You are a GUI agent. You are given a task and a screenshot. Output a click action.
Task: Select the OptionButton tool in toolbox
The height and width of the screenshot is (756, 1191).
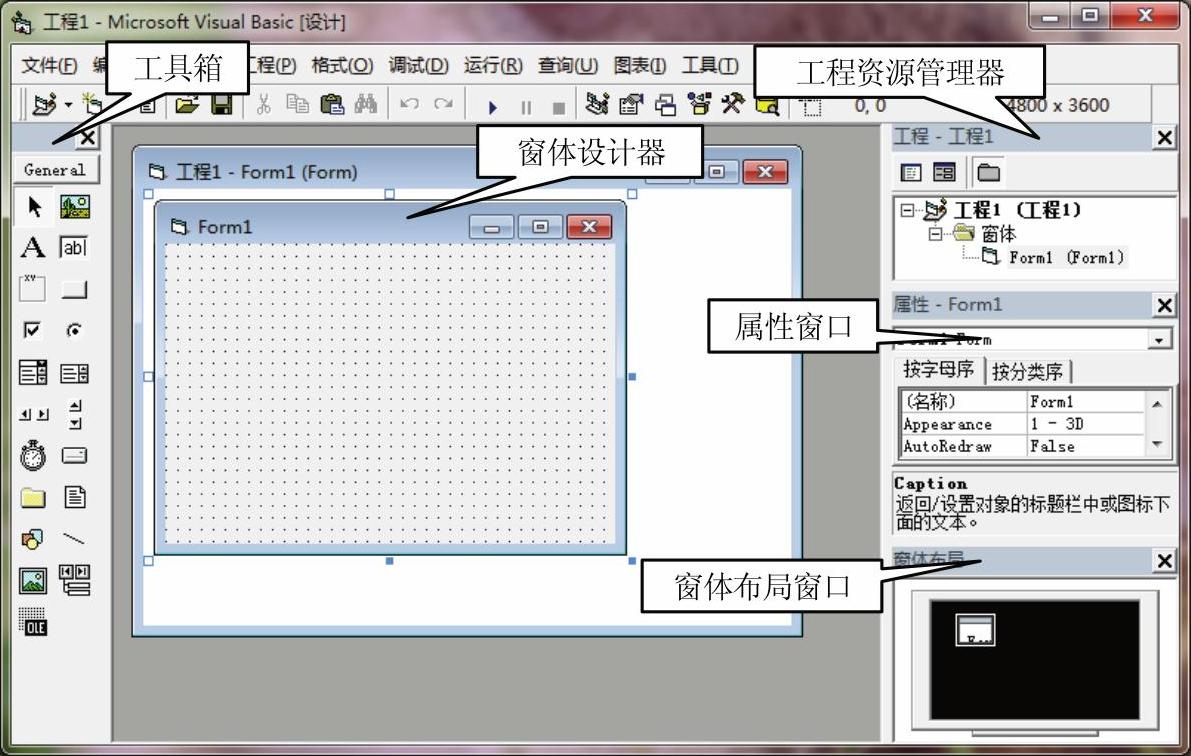pyautogui.click(x=74, y=330)
